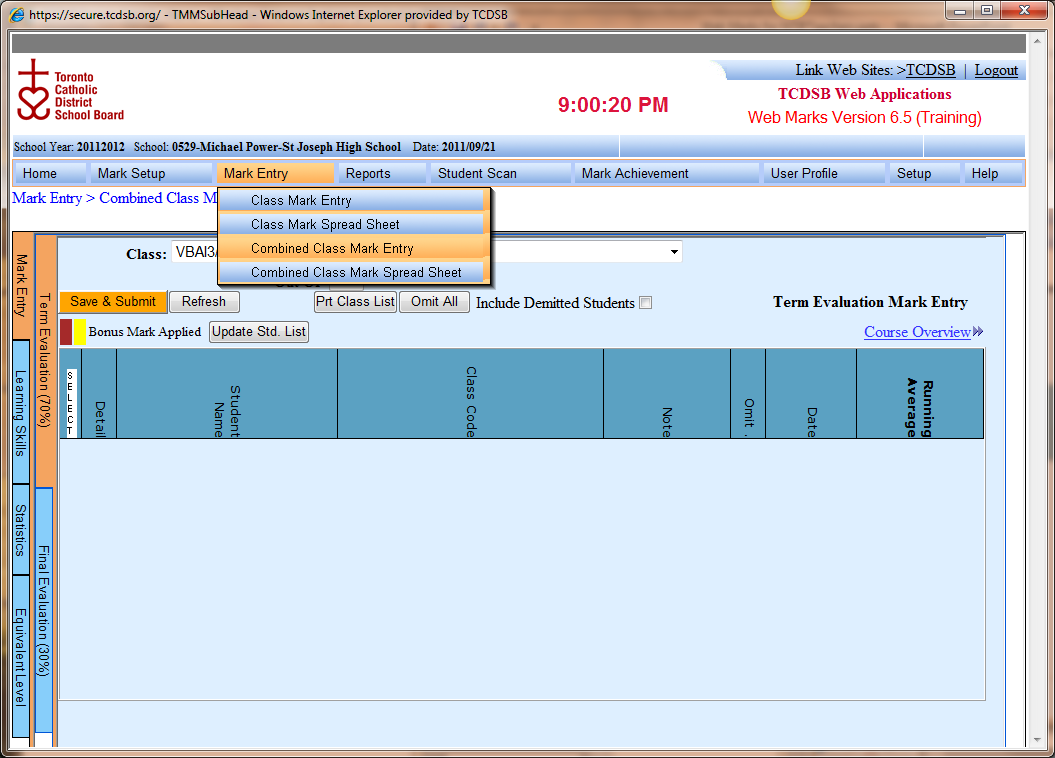Click the Omit All button
Viewport: 1055px width, 758px height.
click(x=434, y=301)
